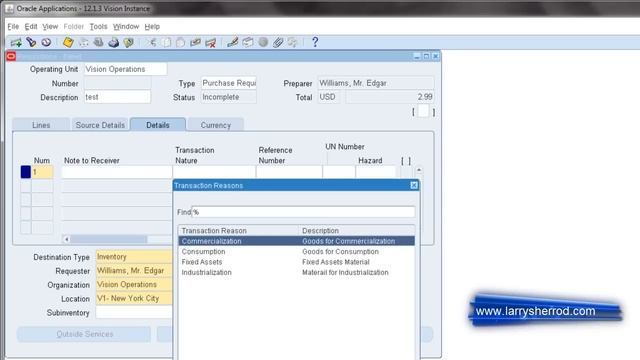640x360 pixels.
Task: Click the blue record indicator for line 1
Action: pyautogui.click(x=26, y=172)
